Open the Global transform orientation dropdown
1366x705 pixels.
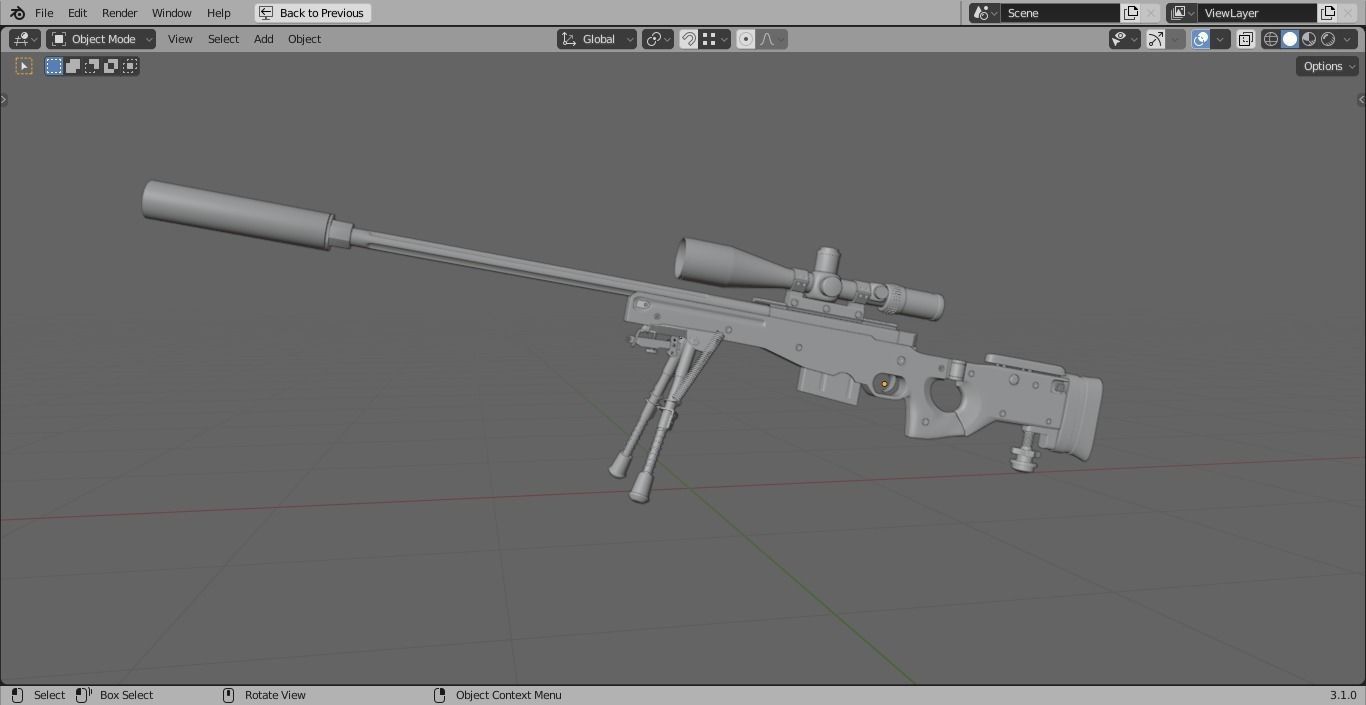(x=597, y=39)
